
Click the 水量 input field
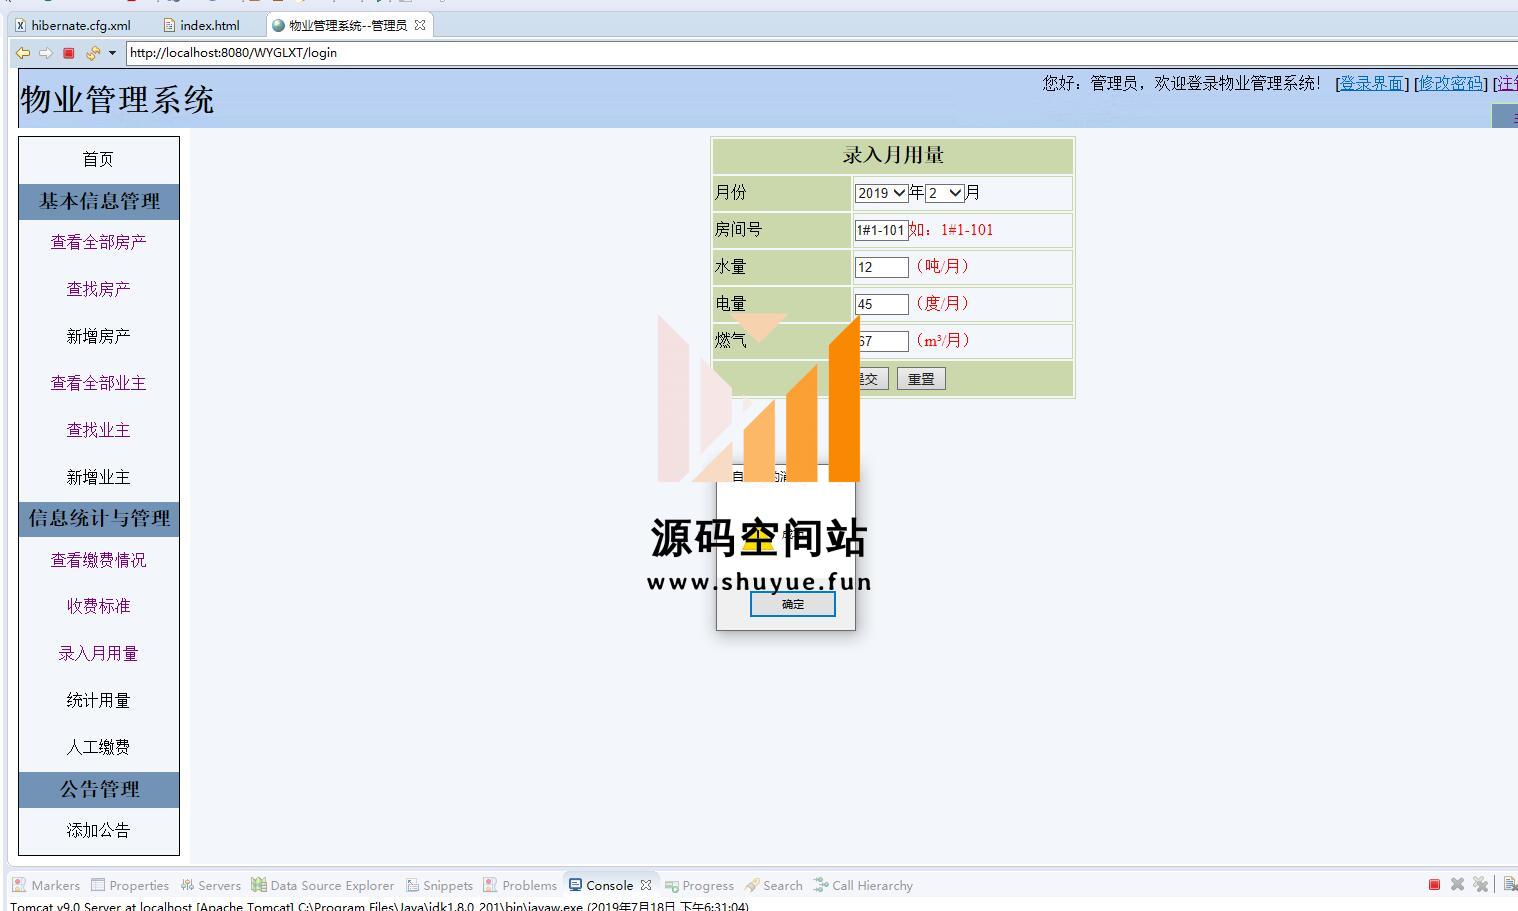(x=881, y=267)
